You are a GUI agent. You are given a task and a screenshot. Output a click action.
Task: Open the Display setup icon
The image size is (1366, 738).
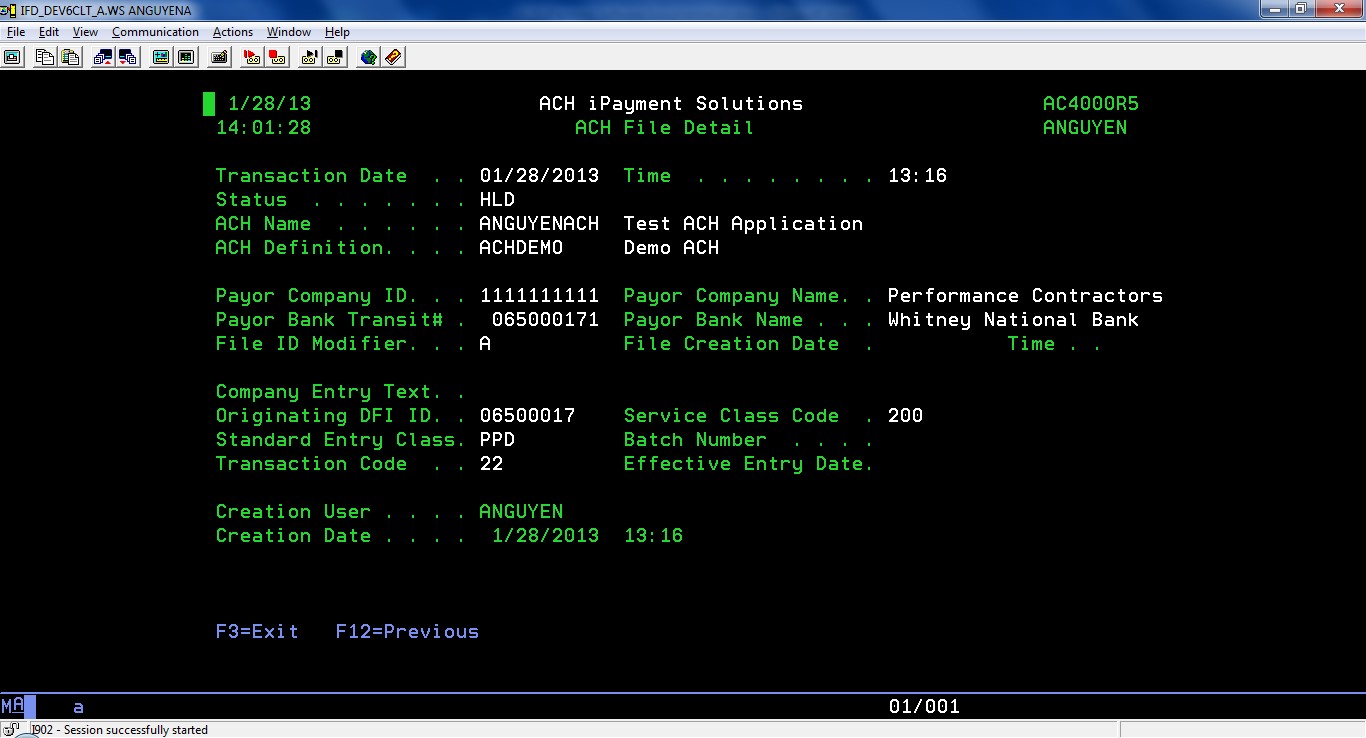pyautogui.click(x=161, y=57)
